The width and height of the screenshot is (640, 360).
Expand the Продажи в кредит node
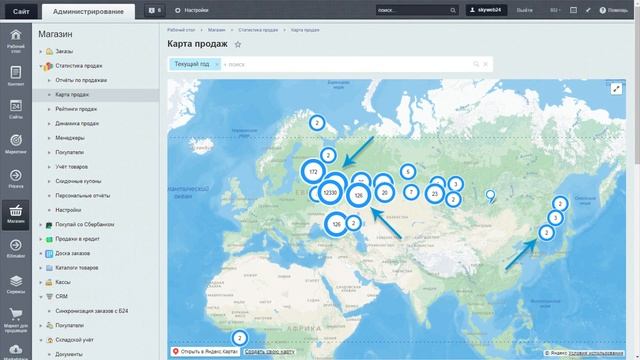coord(40,239)
